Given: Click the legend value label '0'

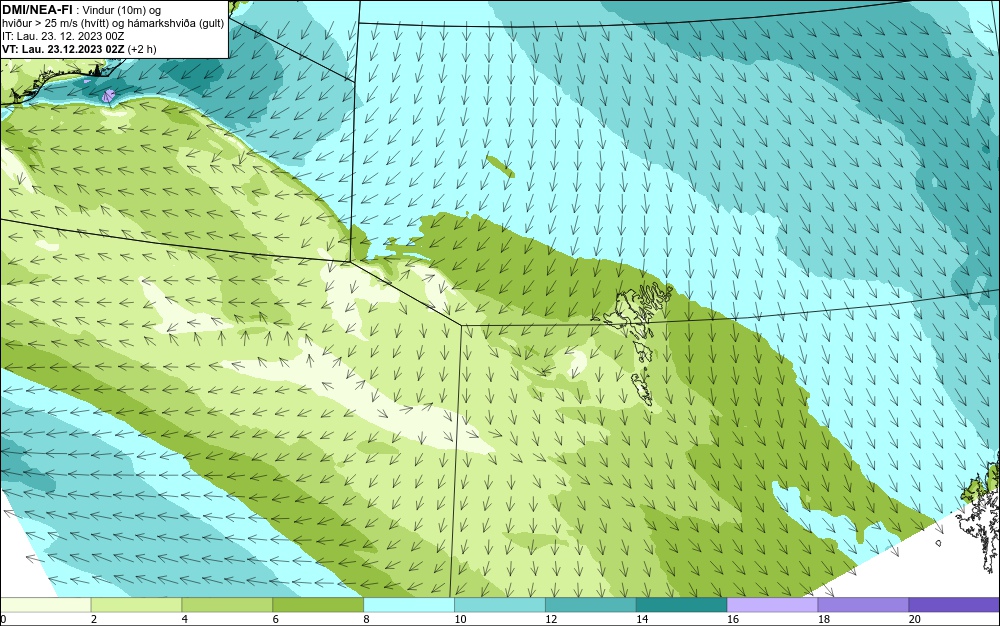Looking at the screenshot, I should 3,619.
